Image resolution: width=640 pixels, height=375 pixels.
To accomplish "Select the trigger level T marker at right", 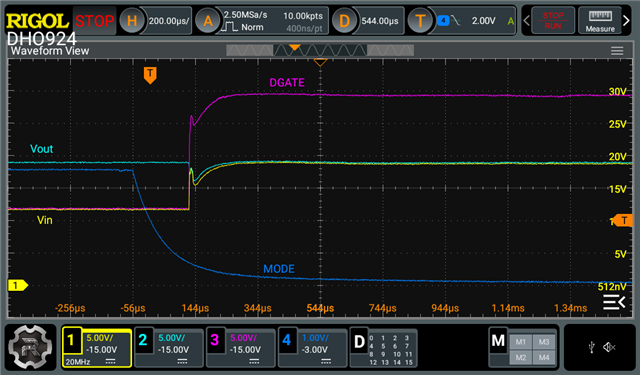I will (623, 220).
